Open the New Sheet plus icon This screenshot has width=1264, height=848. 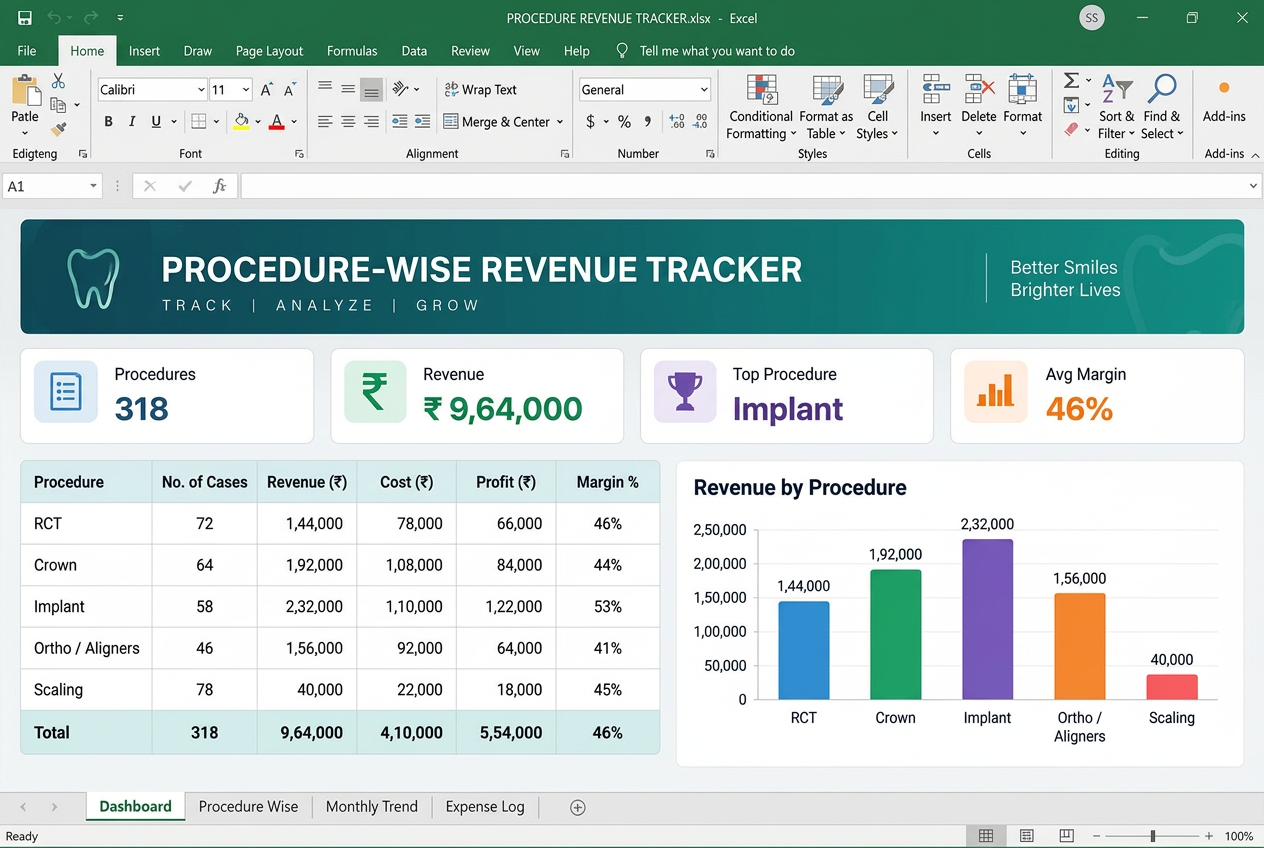pos(577,807)
